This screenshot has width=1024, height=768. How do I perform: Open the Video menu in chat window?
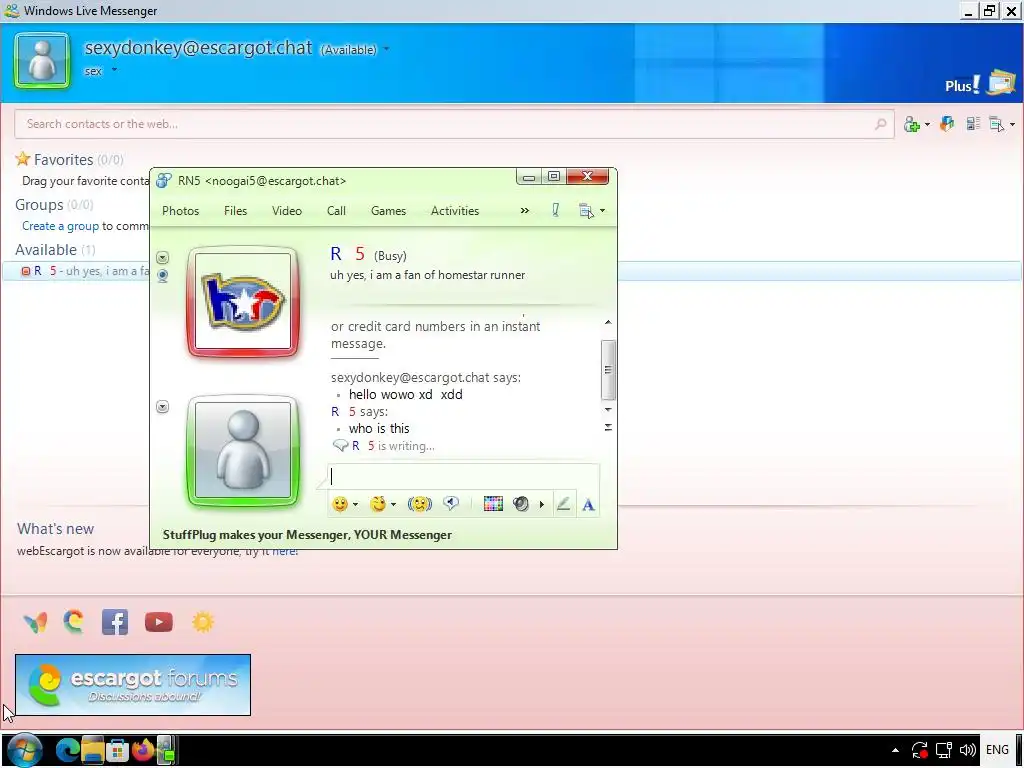[287, 211]
